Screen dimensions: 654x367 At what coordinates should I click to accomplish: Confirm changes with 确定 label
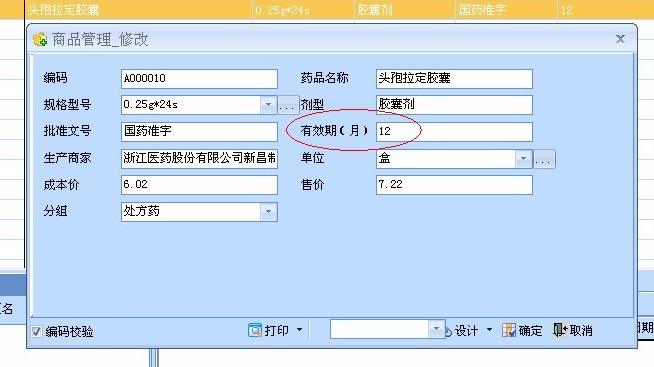[x=531, y=331]
